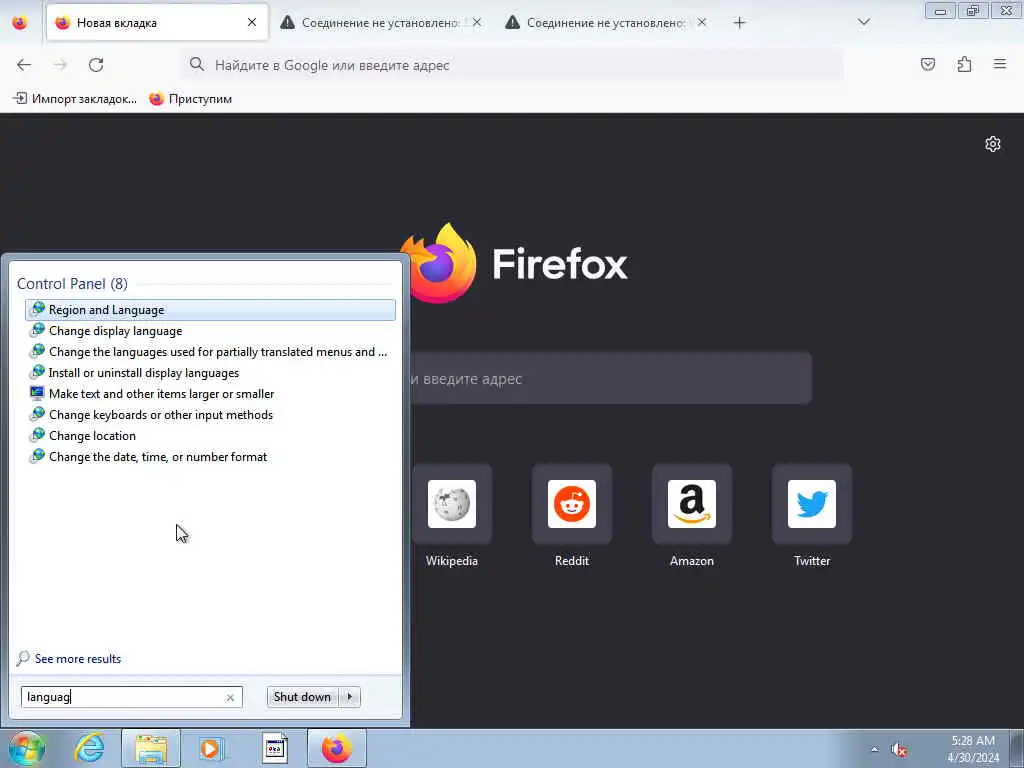
Task: Click the Windows Start orb
Action: click(x=26, y=748)
